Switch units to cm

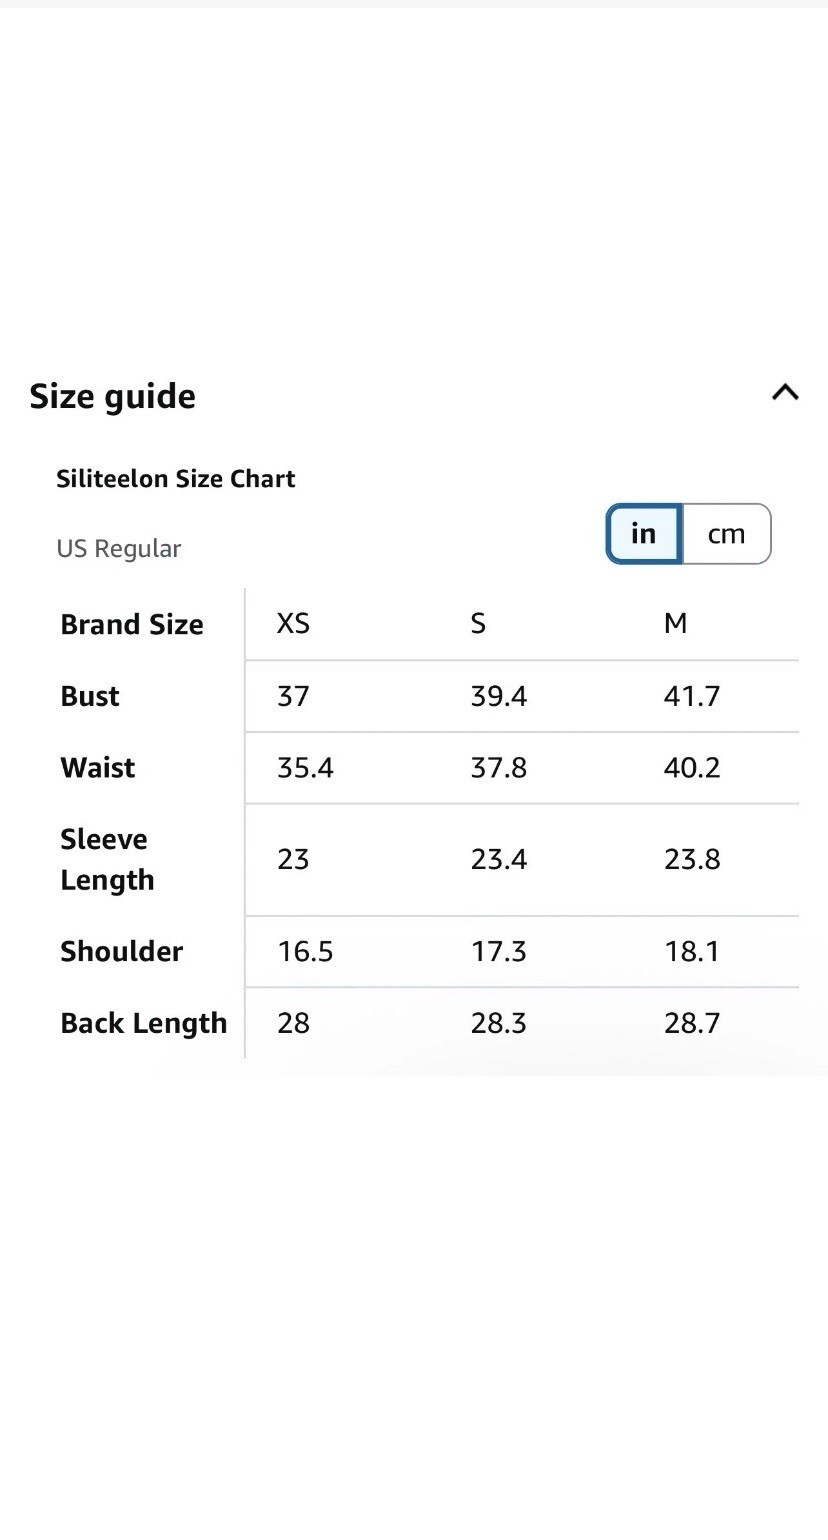tap(727, 534)
